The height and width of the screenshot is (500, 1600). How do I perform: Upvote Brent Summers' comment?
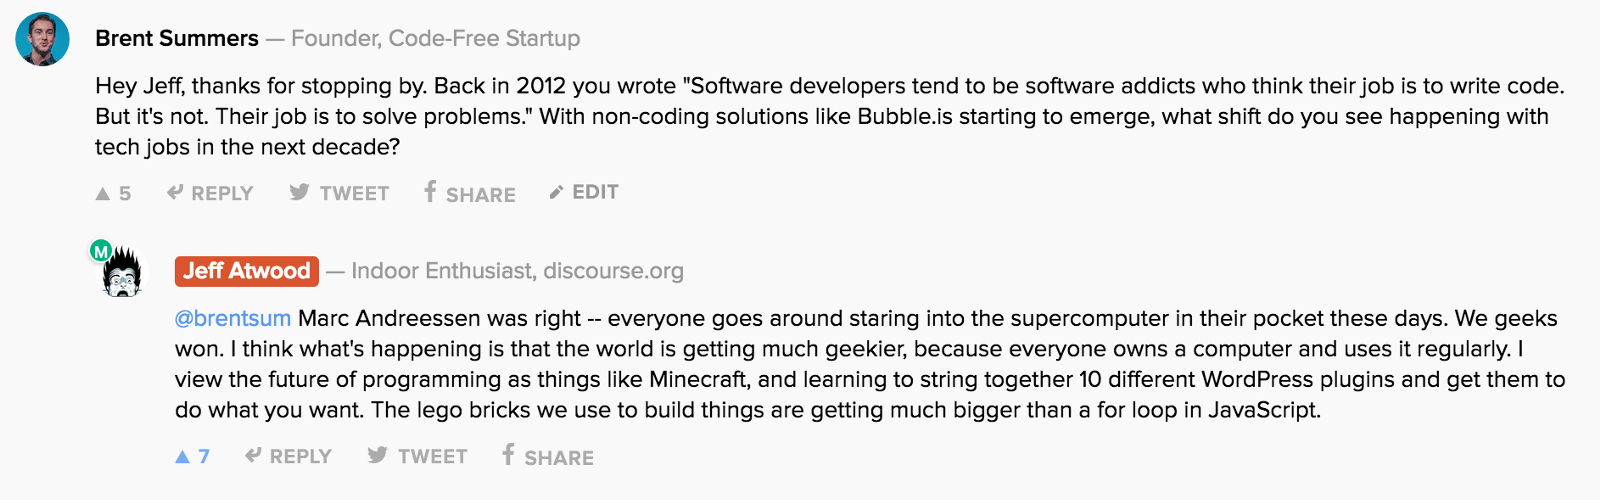[103, 194]
